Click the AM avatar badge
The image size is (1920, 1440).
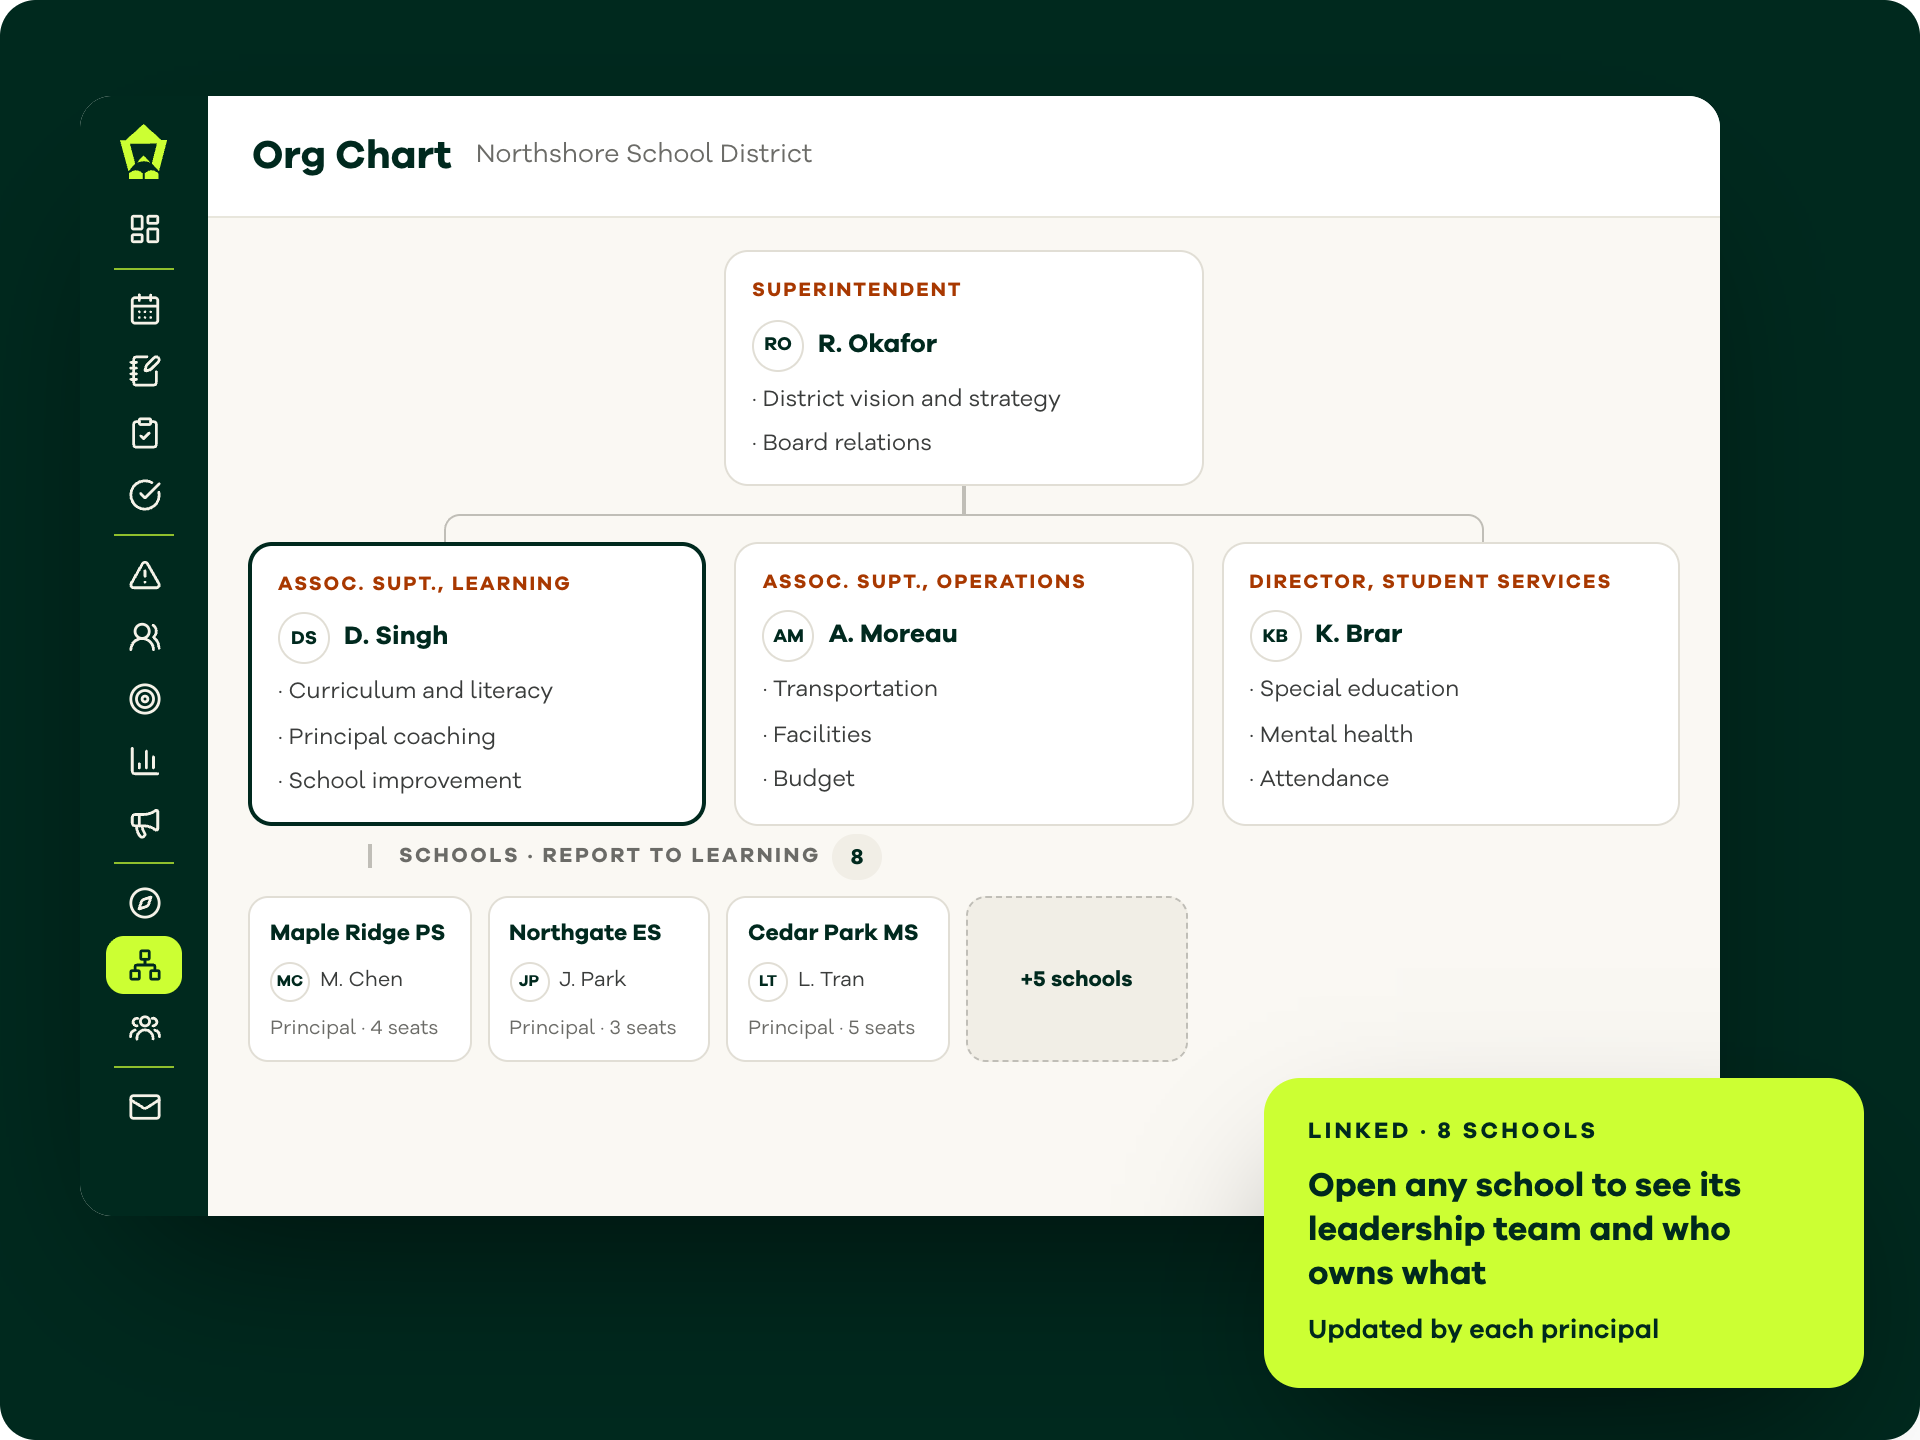[788, 635]
